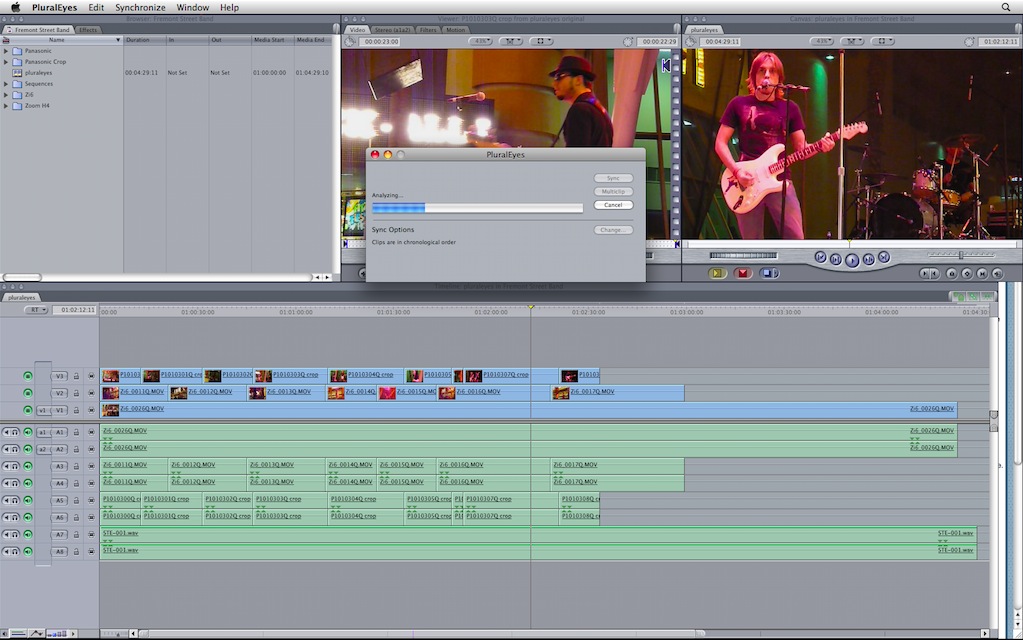Toggle Auto Select on track V3
Viewport: 1023px width, 640px height.
click(x=91, y=376)
